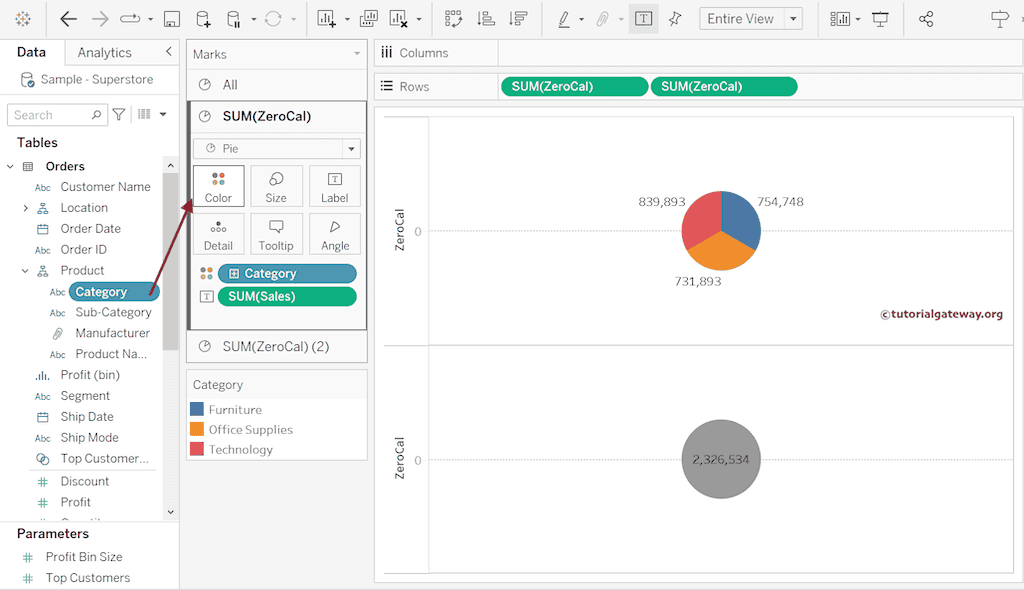Click the filter icon beside Search
The width and height of the screenshot is (1024, 590).
[119, 115]
